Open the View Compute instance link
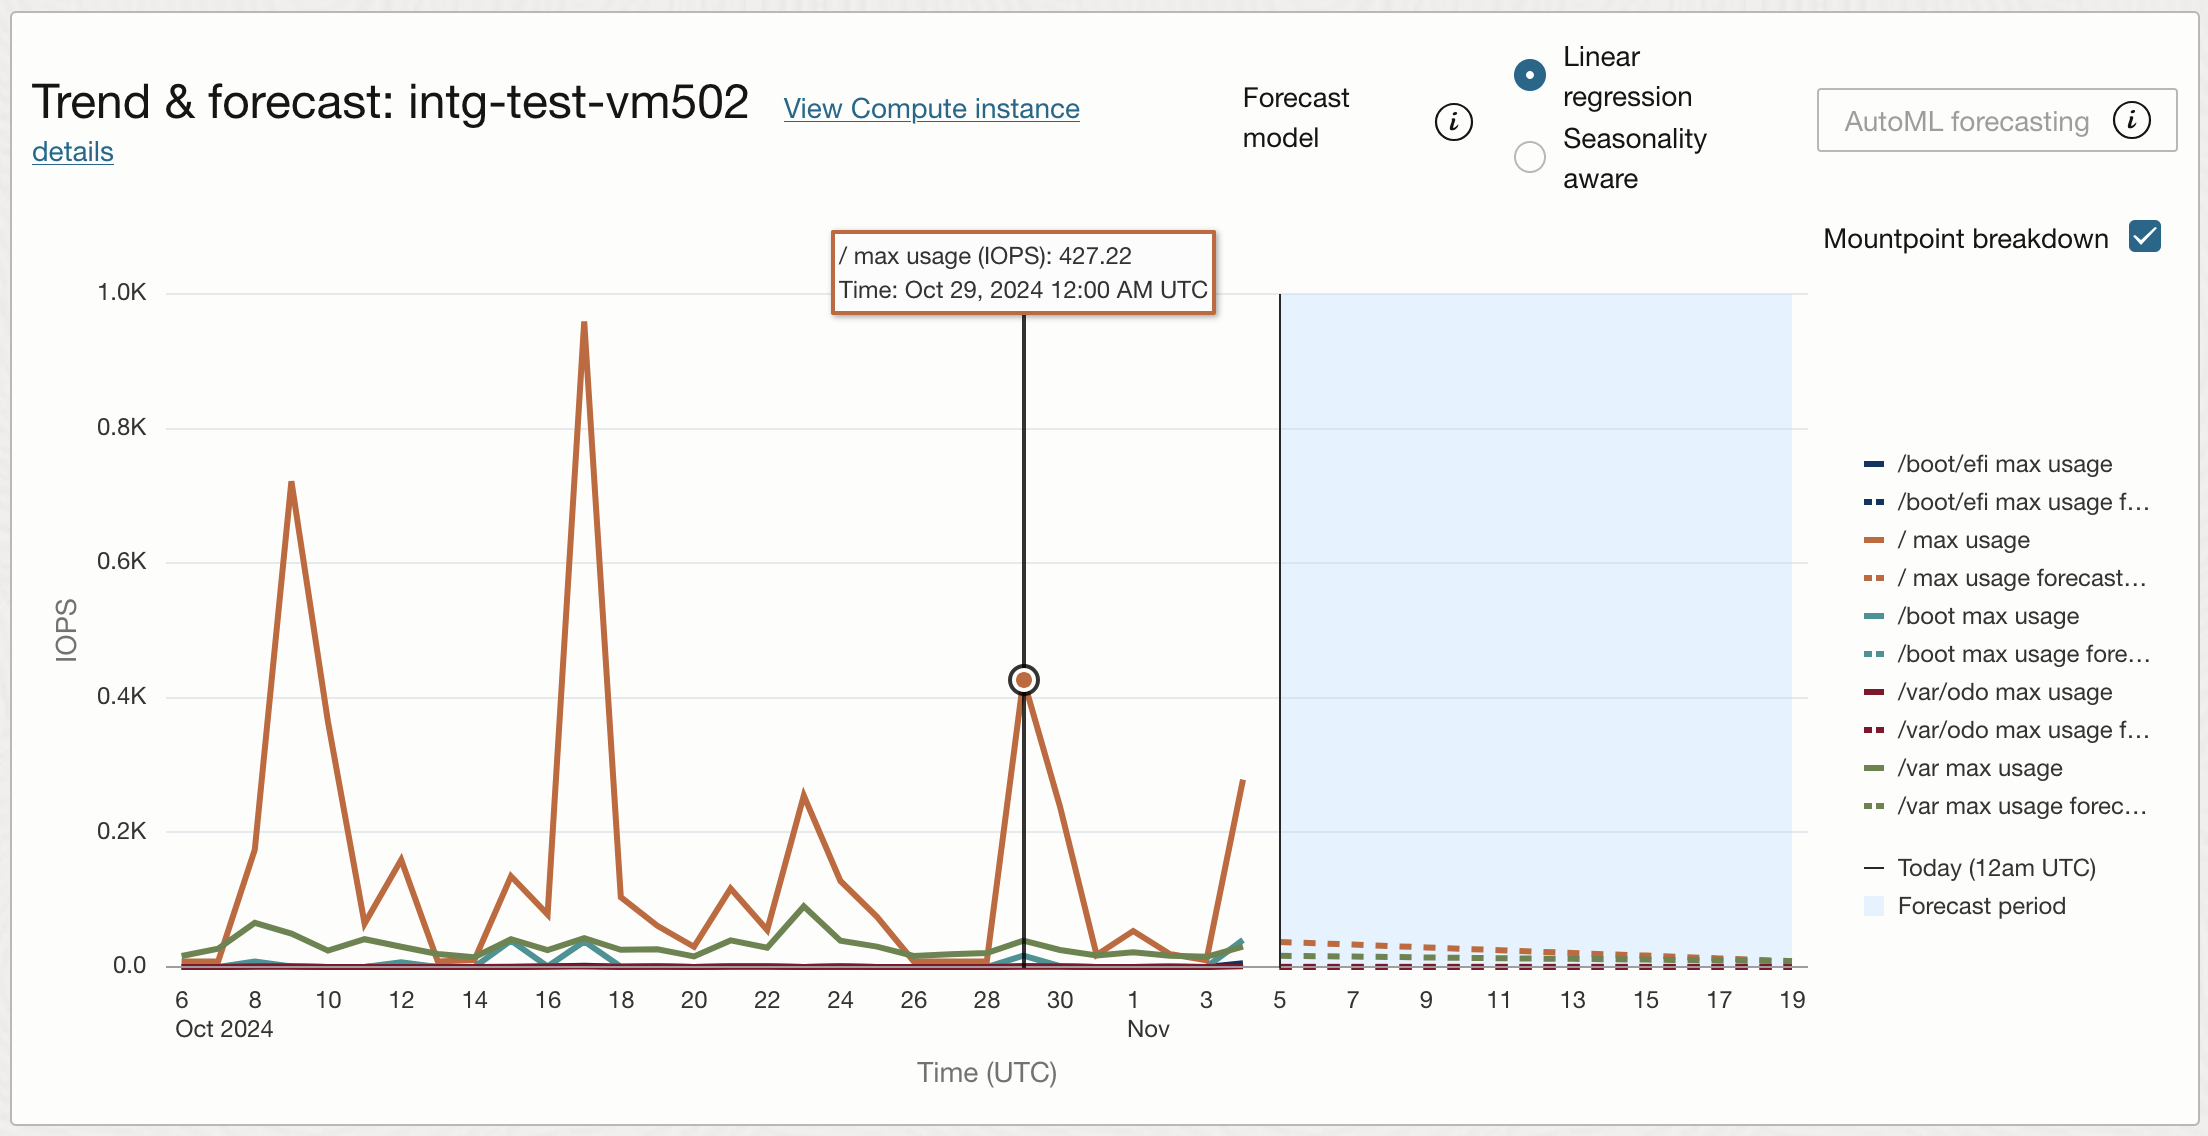 coord(931,108)
